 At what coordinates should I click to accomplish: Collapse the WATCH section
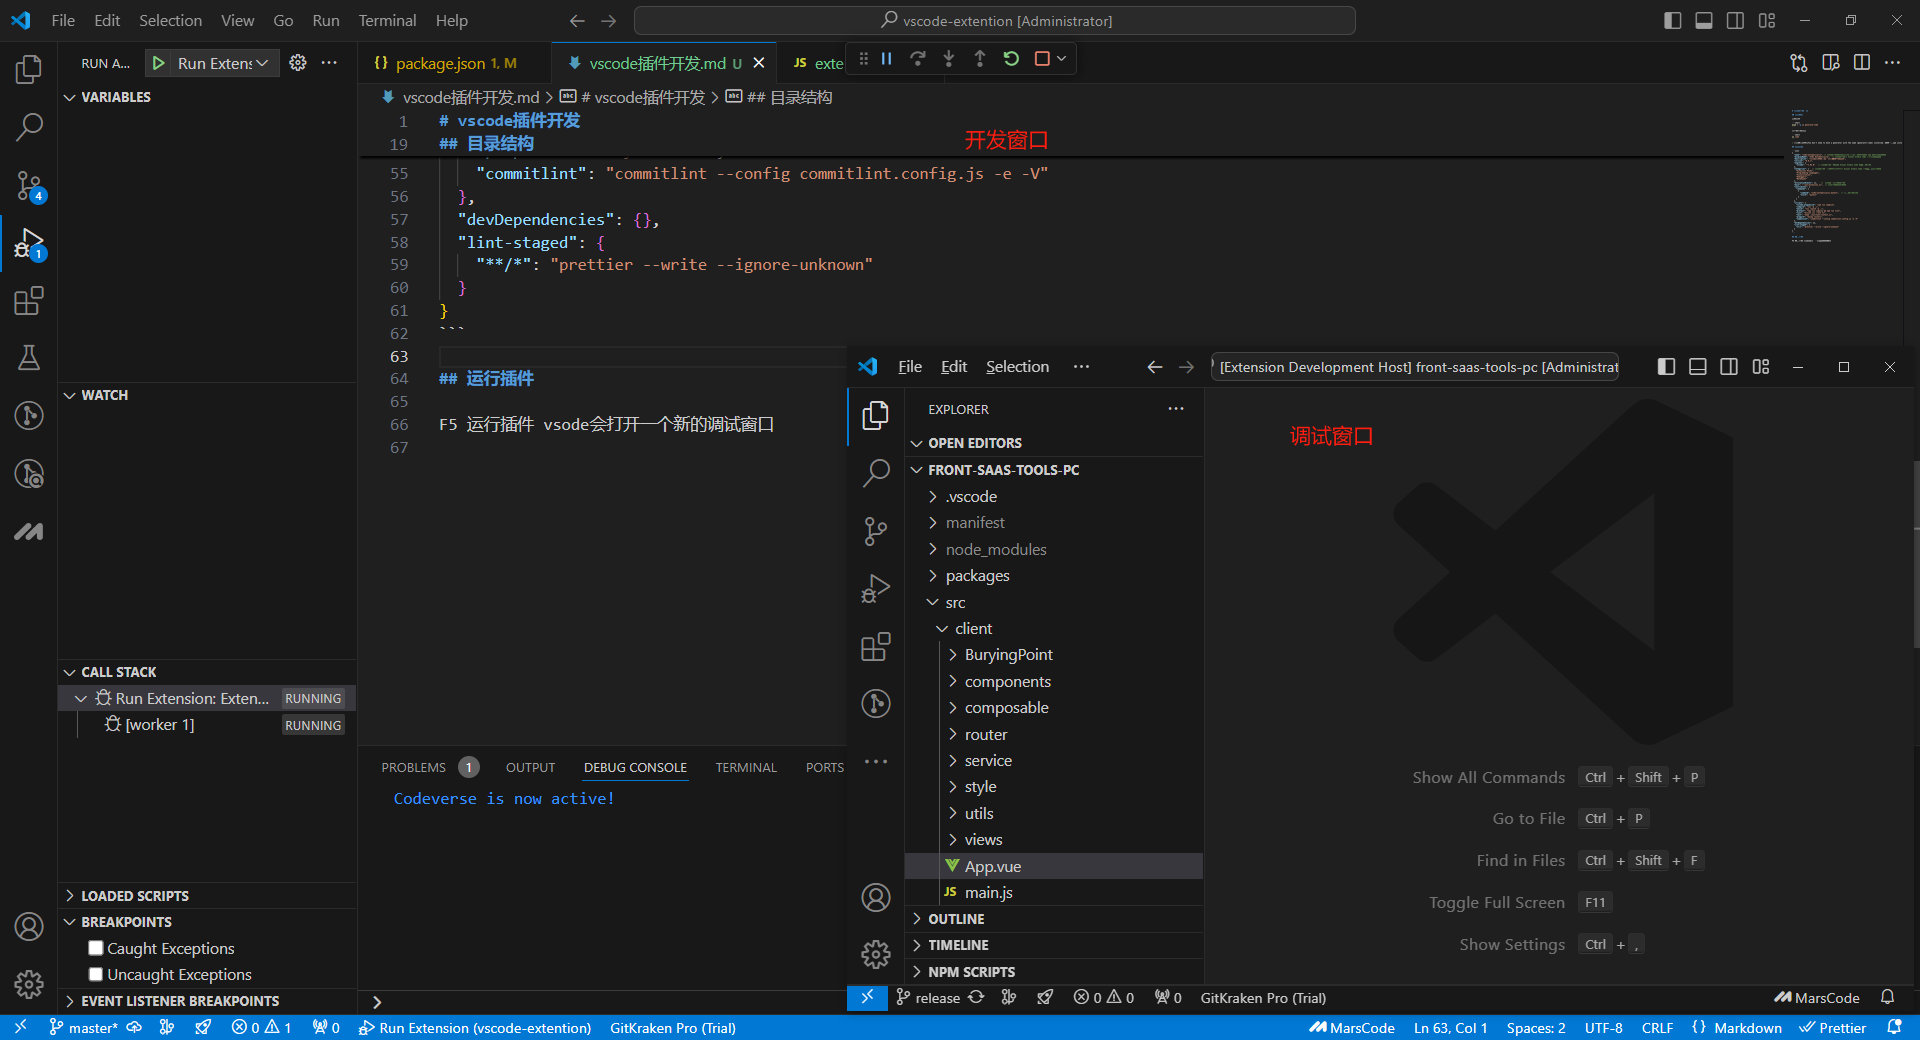point(208,395)
